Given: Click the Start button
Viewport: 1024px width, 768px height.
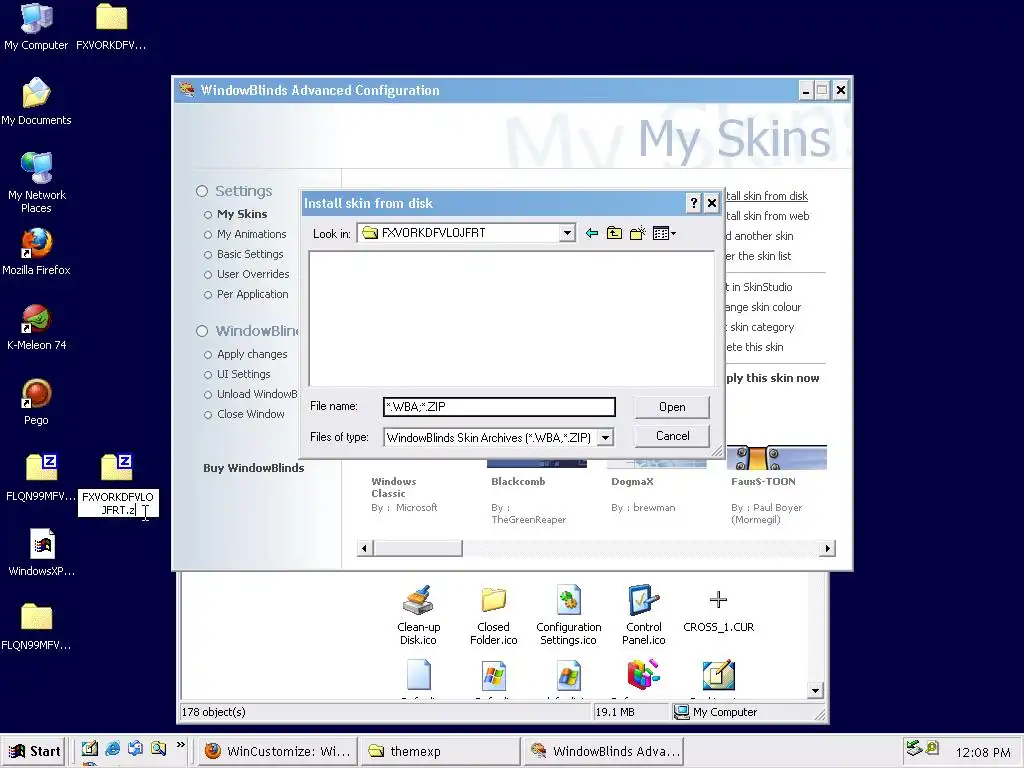Looking at the screenshot, I should pyautogui.click(x=35, y=751).
